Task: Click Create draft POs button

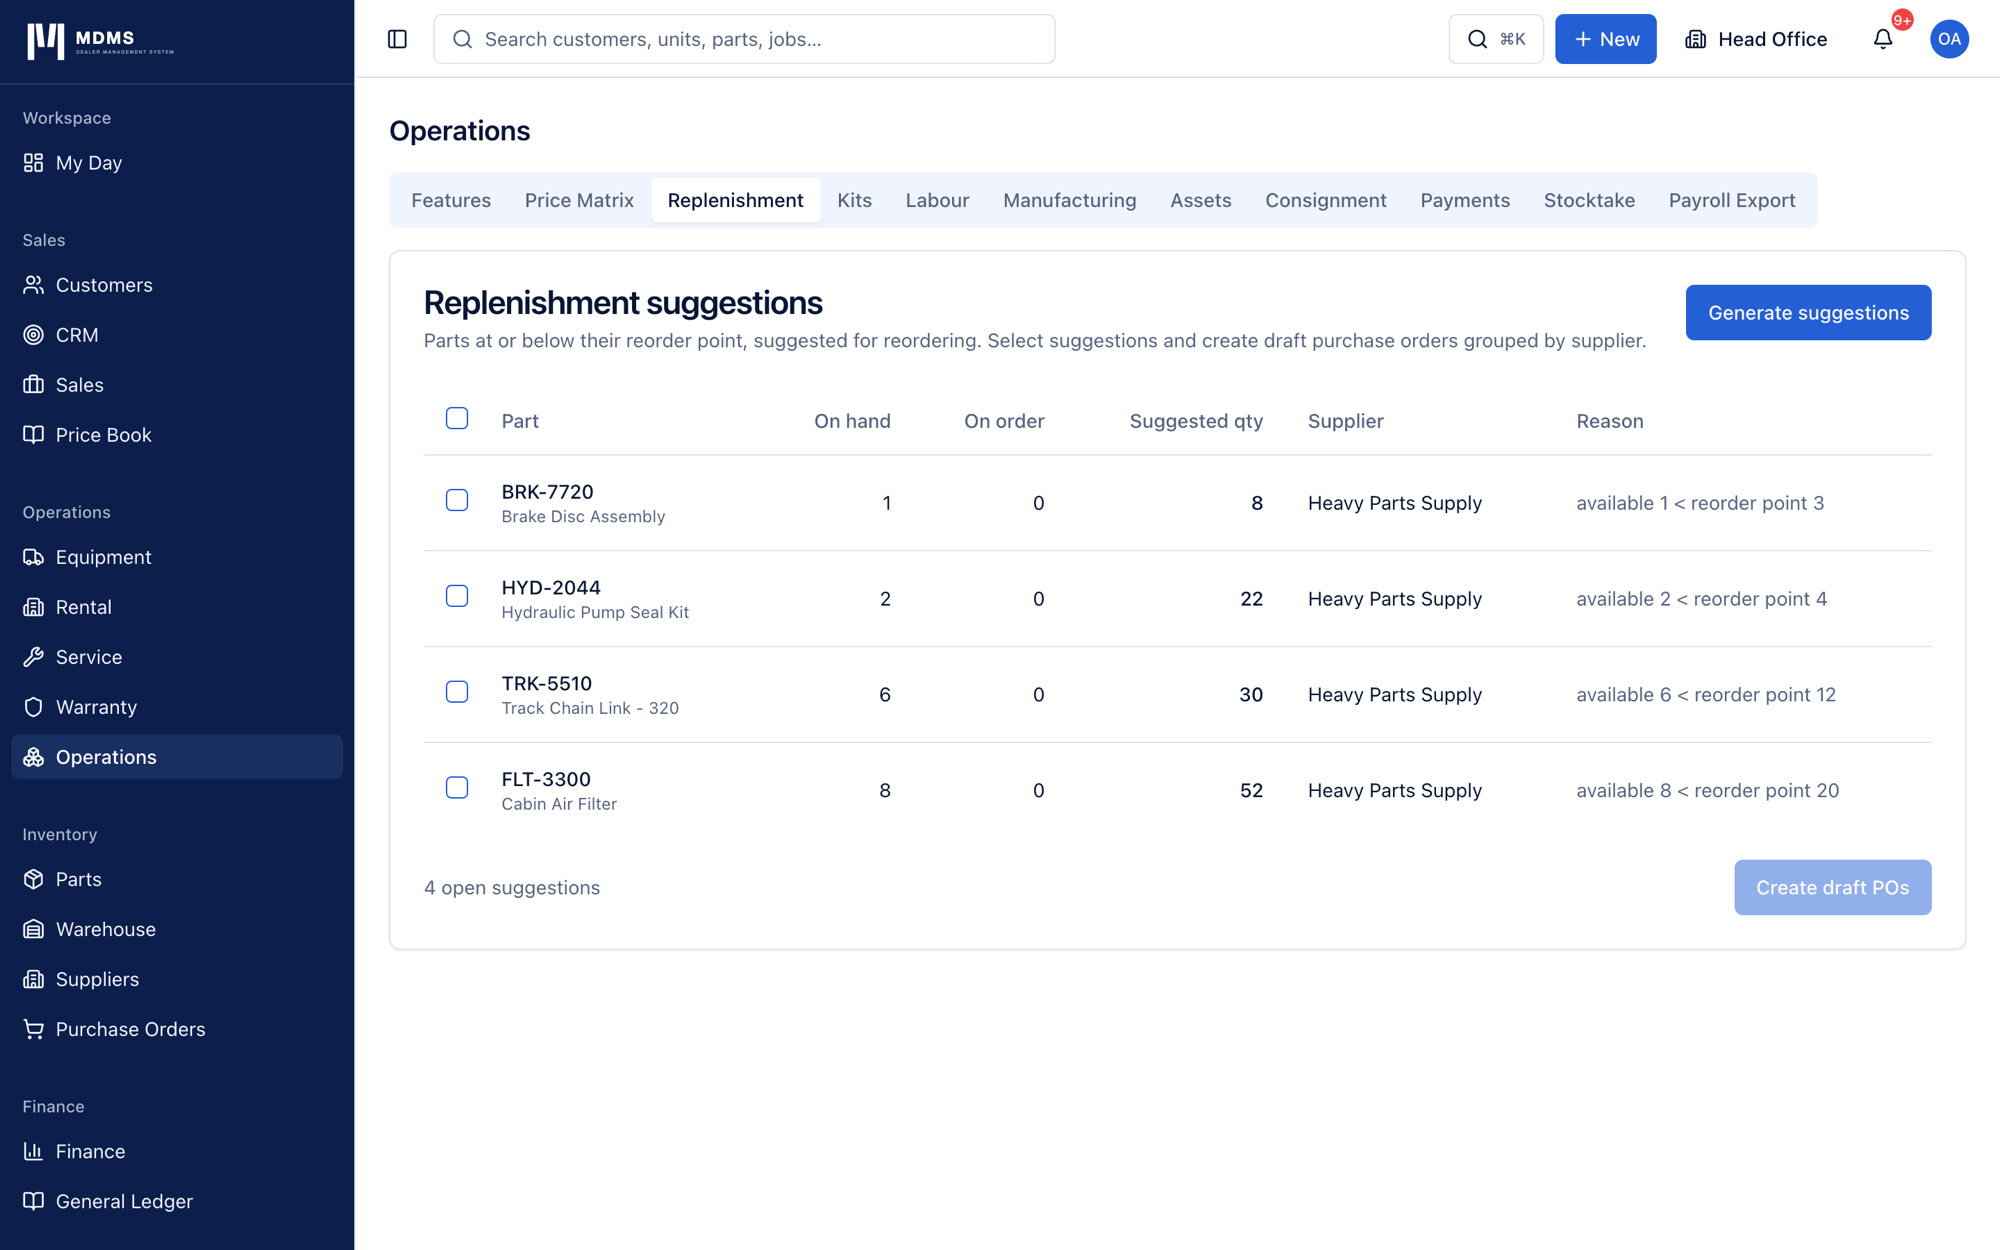Action: (1832, 887)
